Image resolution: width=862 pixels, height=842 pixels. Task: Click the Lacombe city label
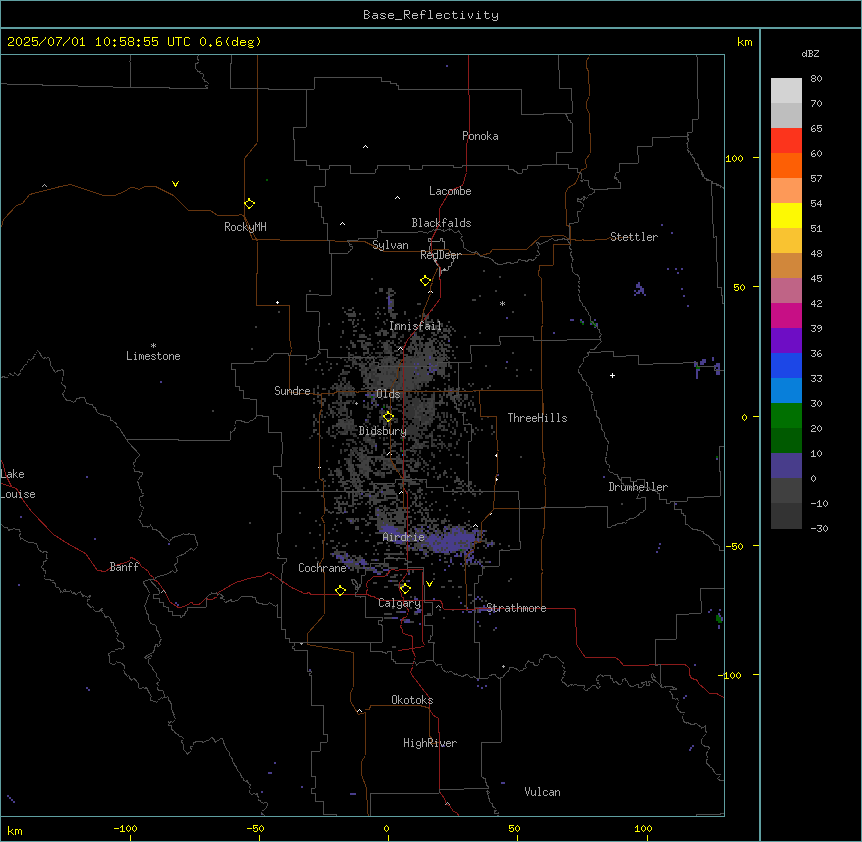(450, 191)
